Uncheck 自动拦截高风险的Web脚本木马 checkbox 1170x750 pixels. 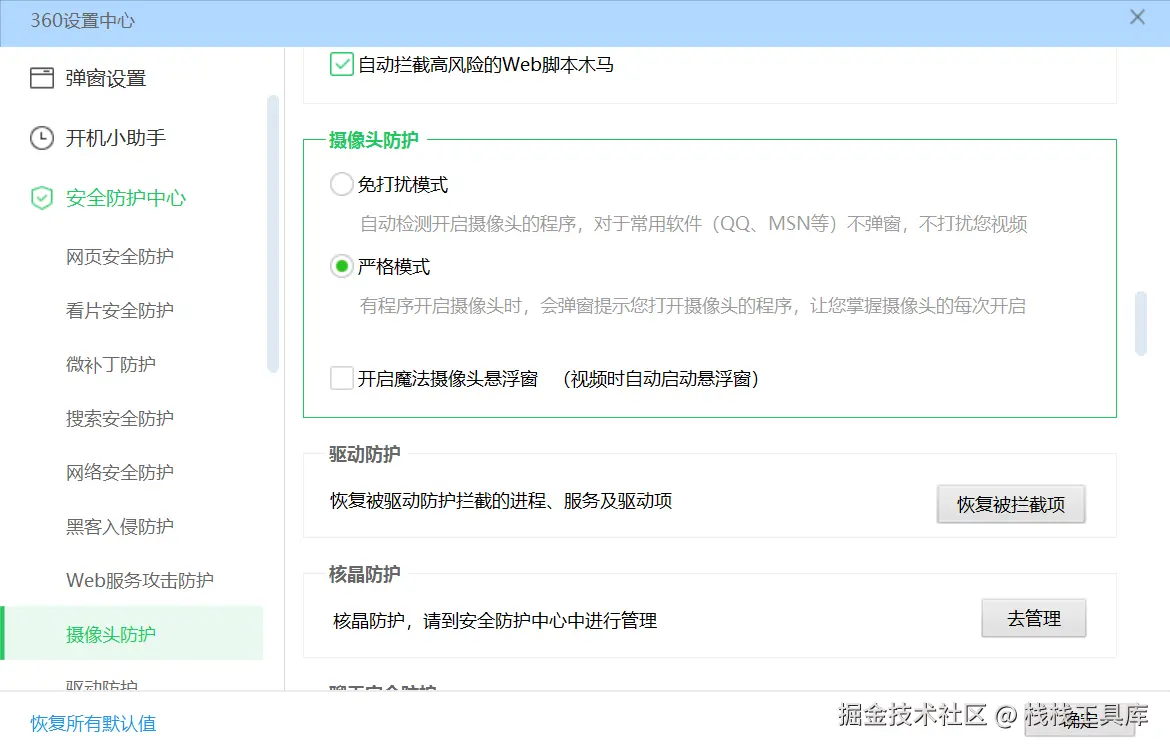point(342,64)
